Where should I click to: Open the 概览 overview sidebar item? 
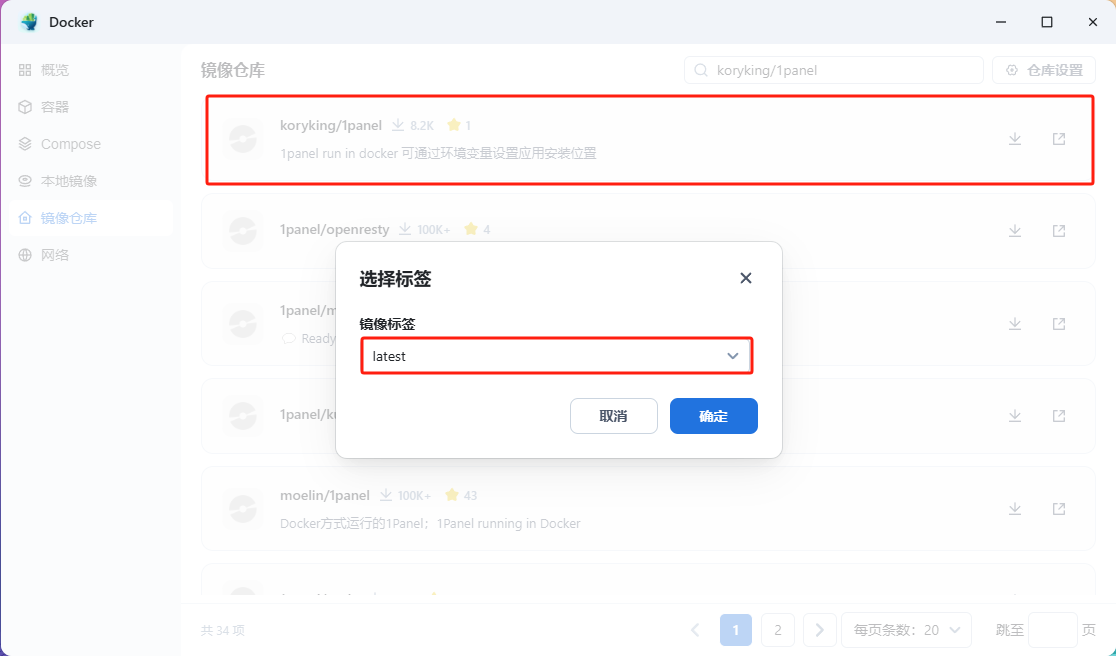point(91,70)
